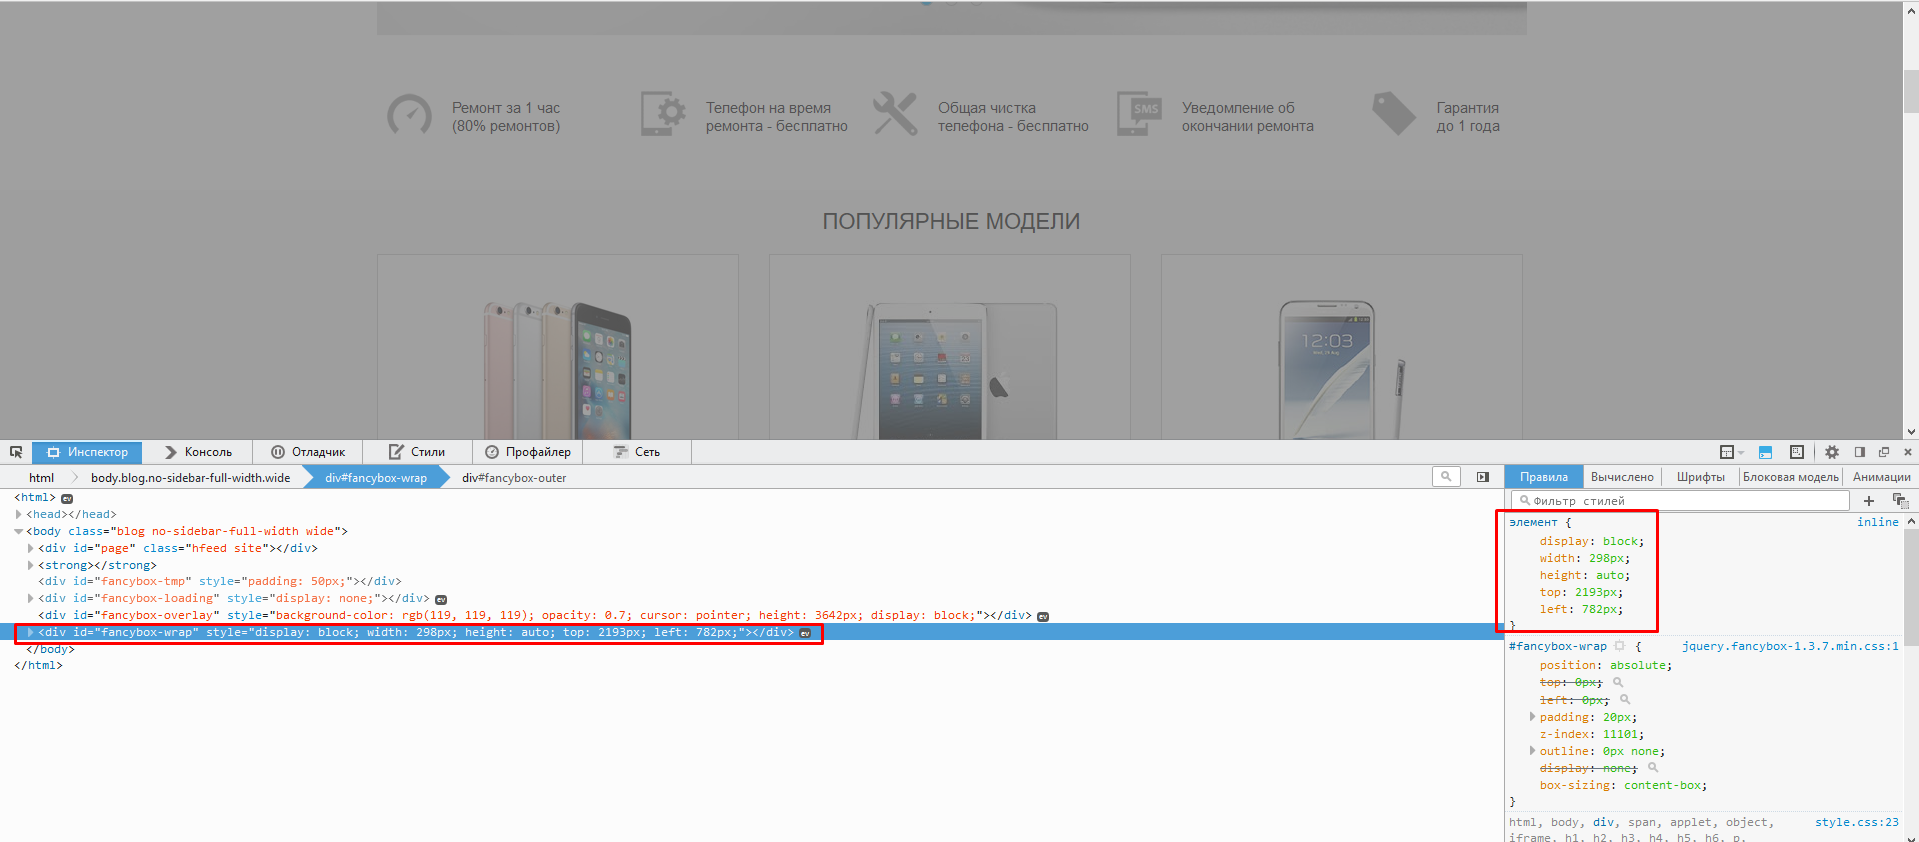Screen dimensions: 1919x842
Task: Open responsive design mode icon
Action: tap(1796, 452)
